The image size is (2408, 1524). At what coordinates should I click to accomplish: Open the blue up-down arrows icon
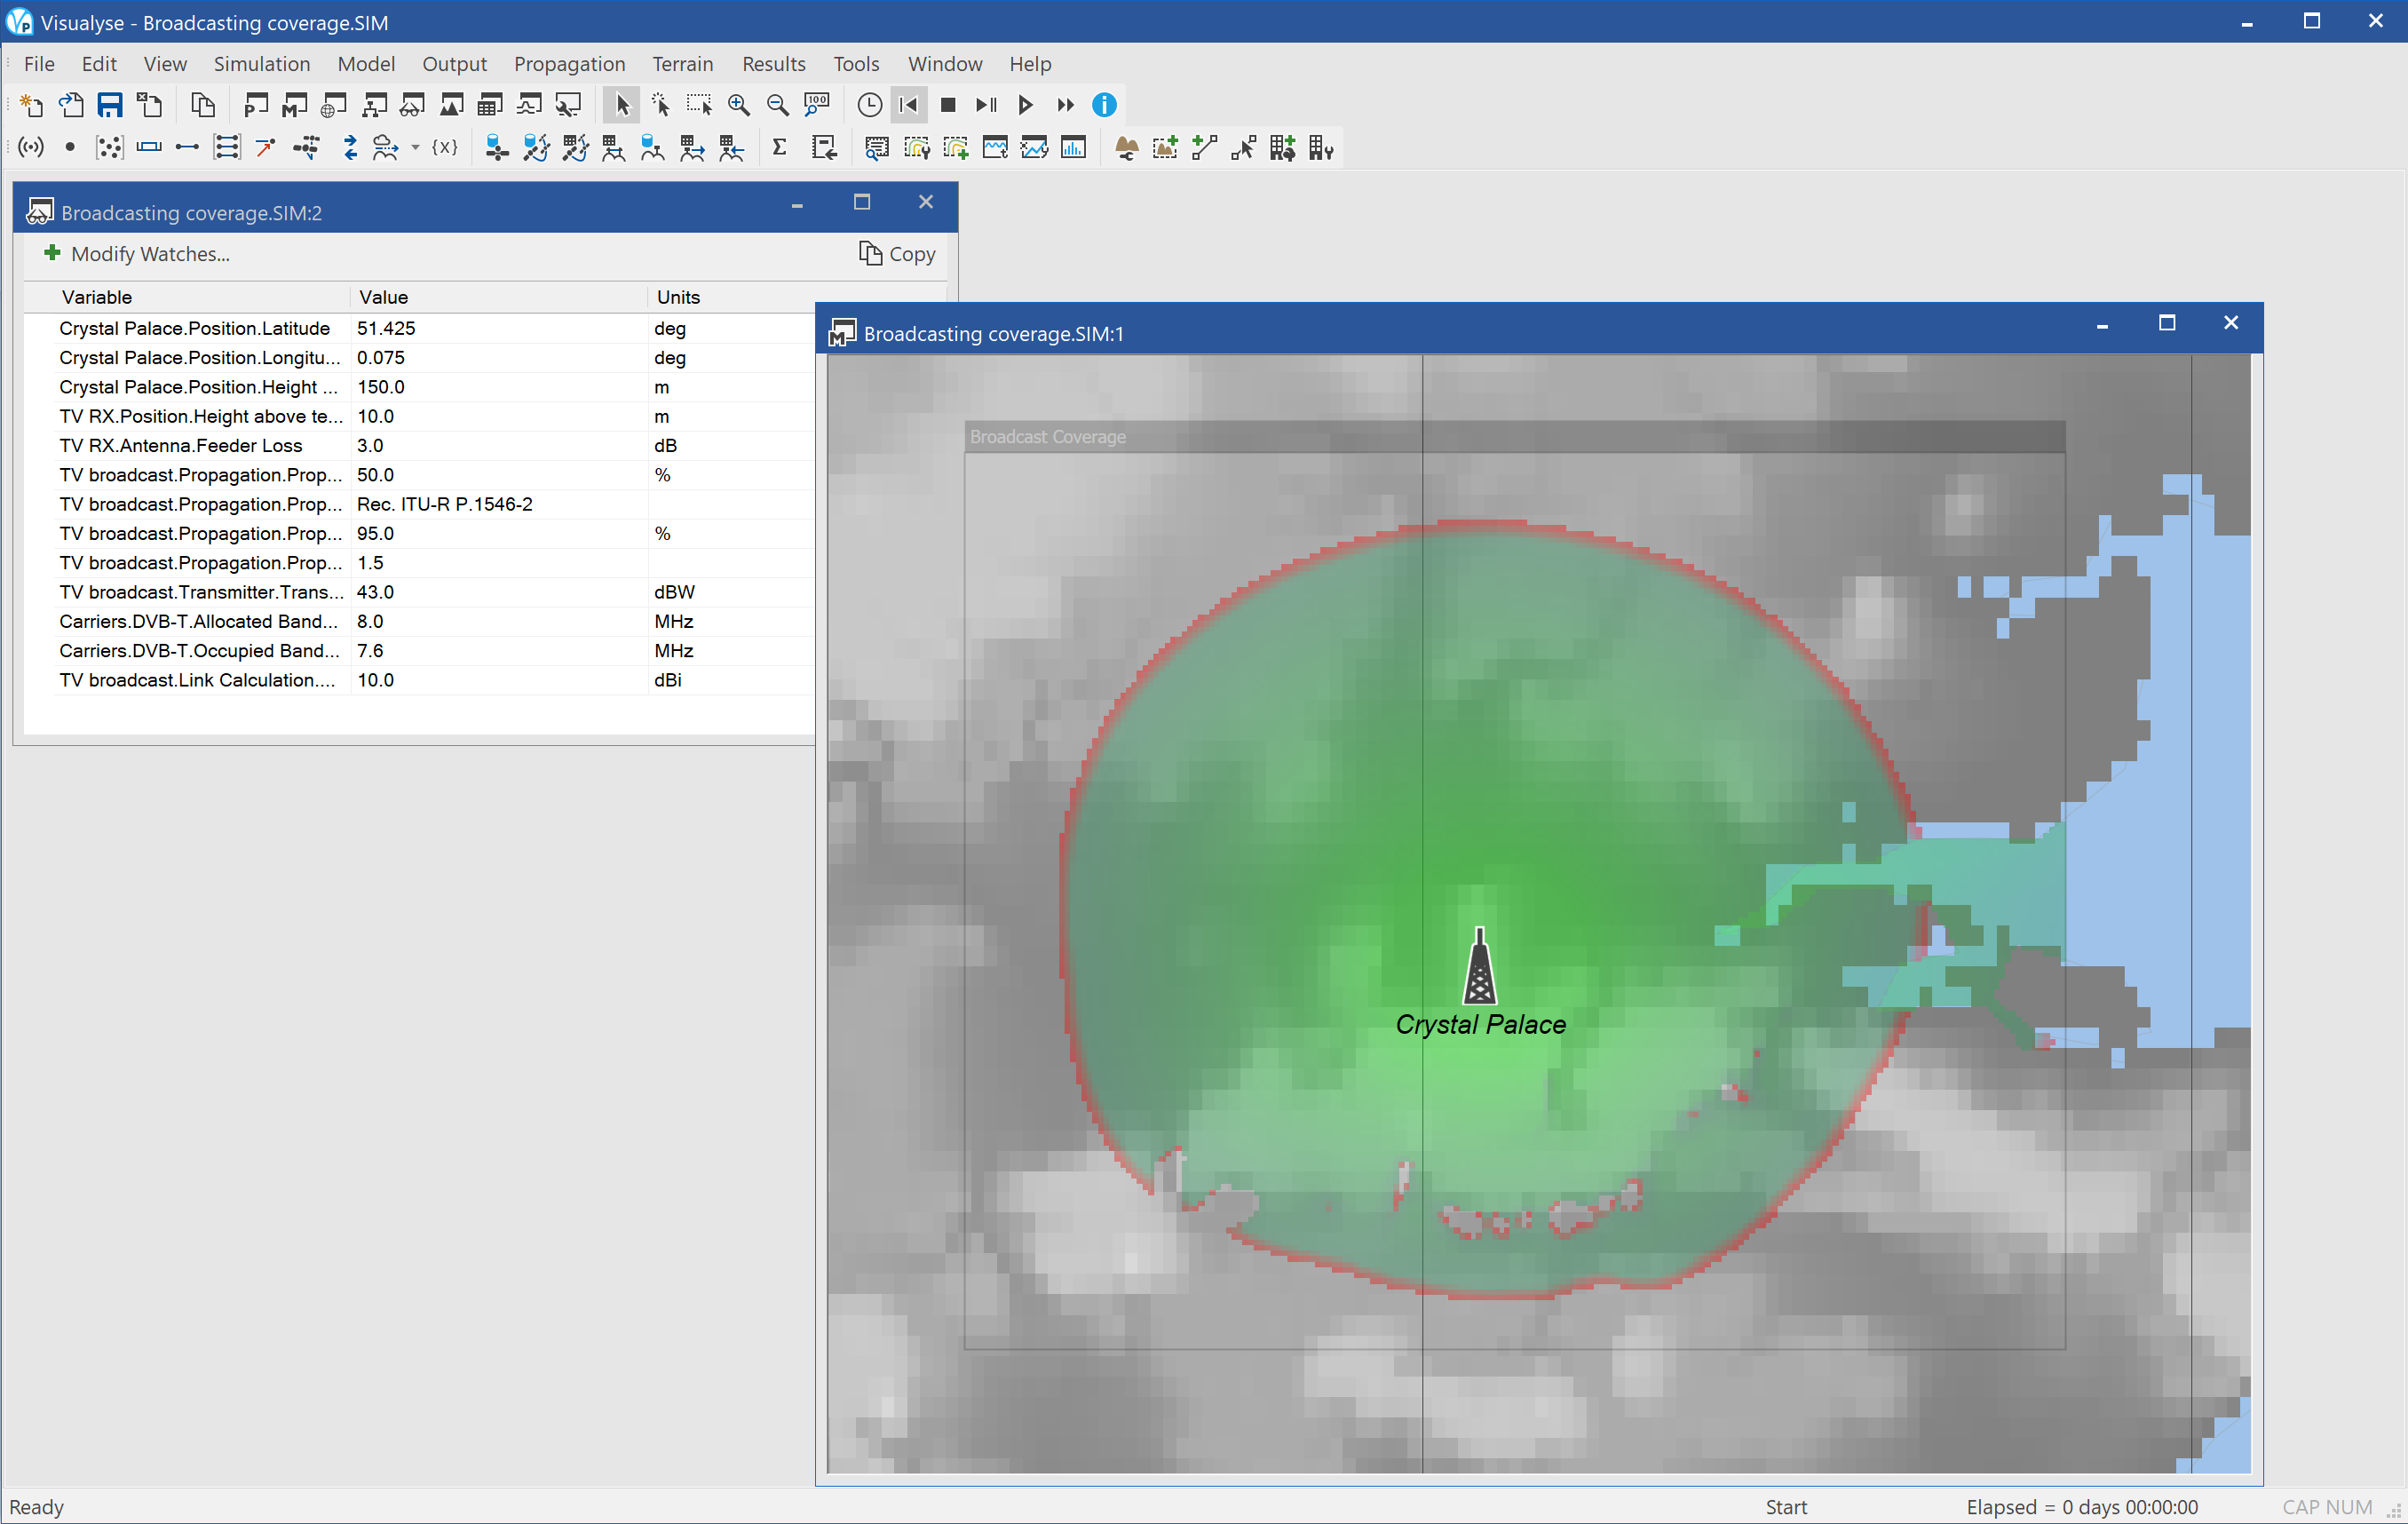click(350, 149)
